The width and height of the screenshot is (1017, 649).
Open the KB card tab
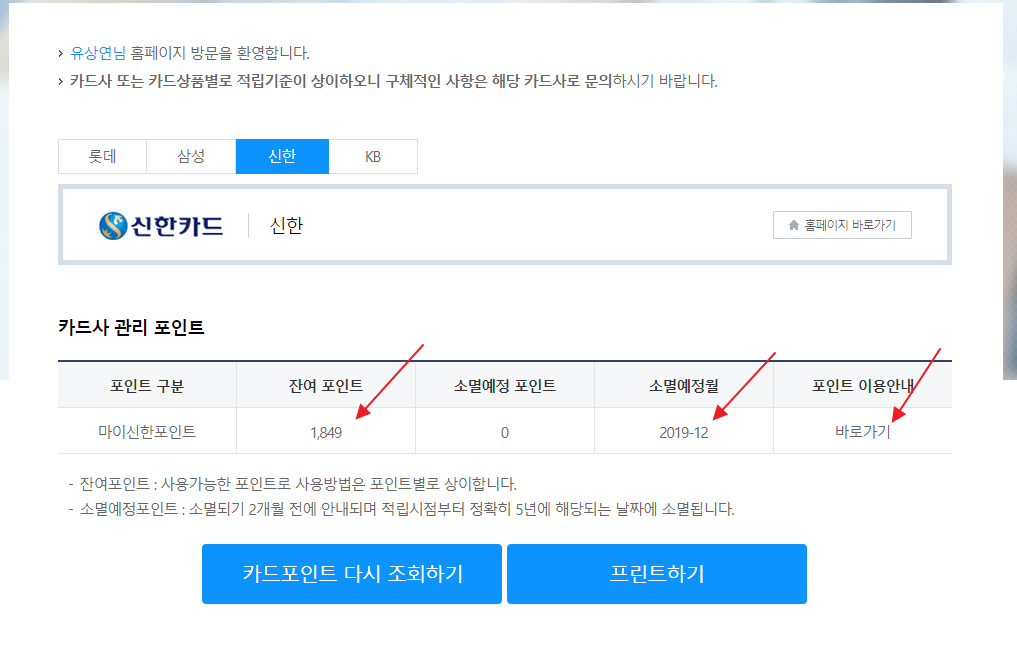tap(373, 156)
